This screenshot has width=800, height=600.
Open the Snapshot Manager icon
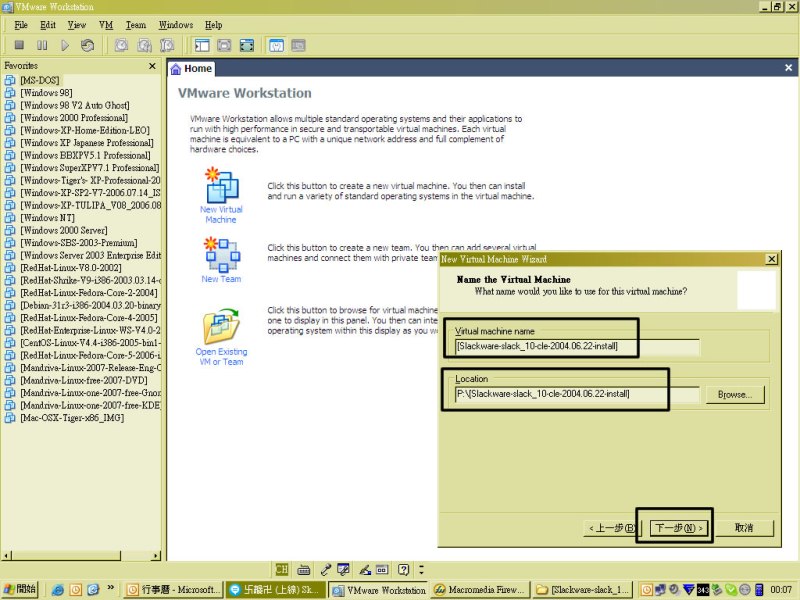tap(167, 45)
